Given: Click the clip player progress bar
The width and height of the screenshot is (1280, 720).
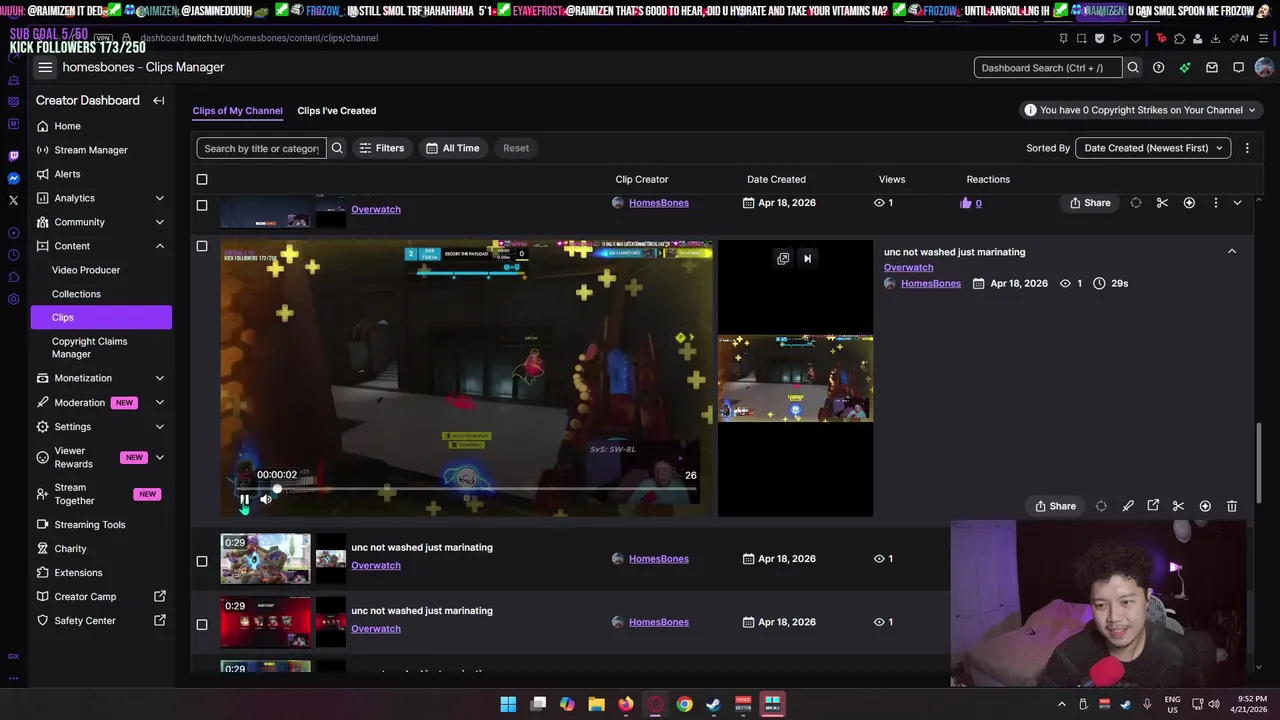Looking at the screenshot, I should tap(467, 489).
